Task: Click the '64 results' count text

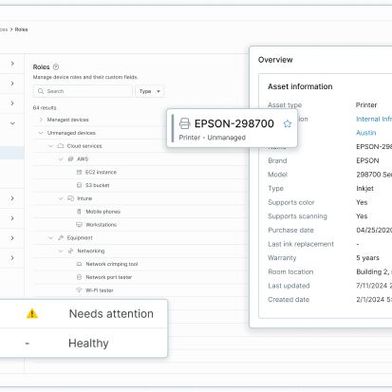Action: tap(44, 108)
